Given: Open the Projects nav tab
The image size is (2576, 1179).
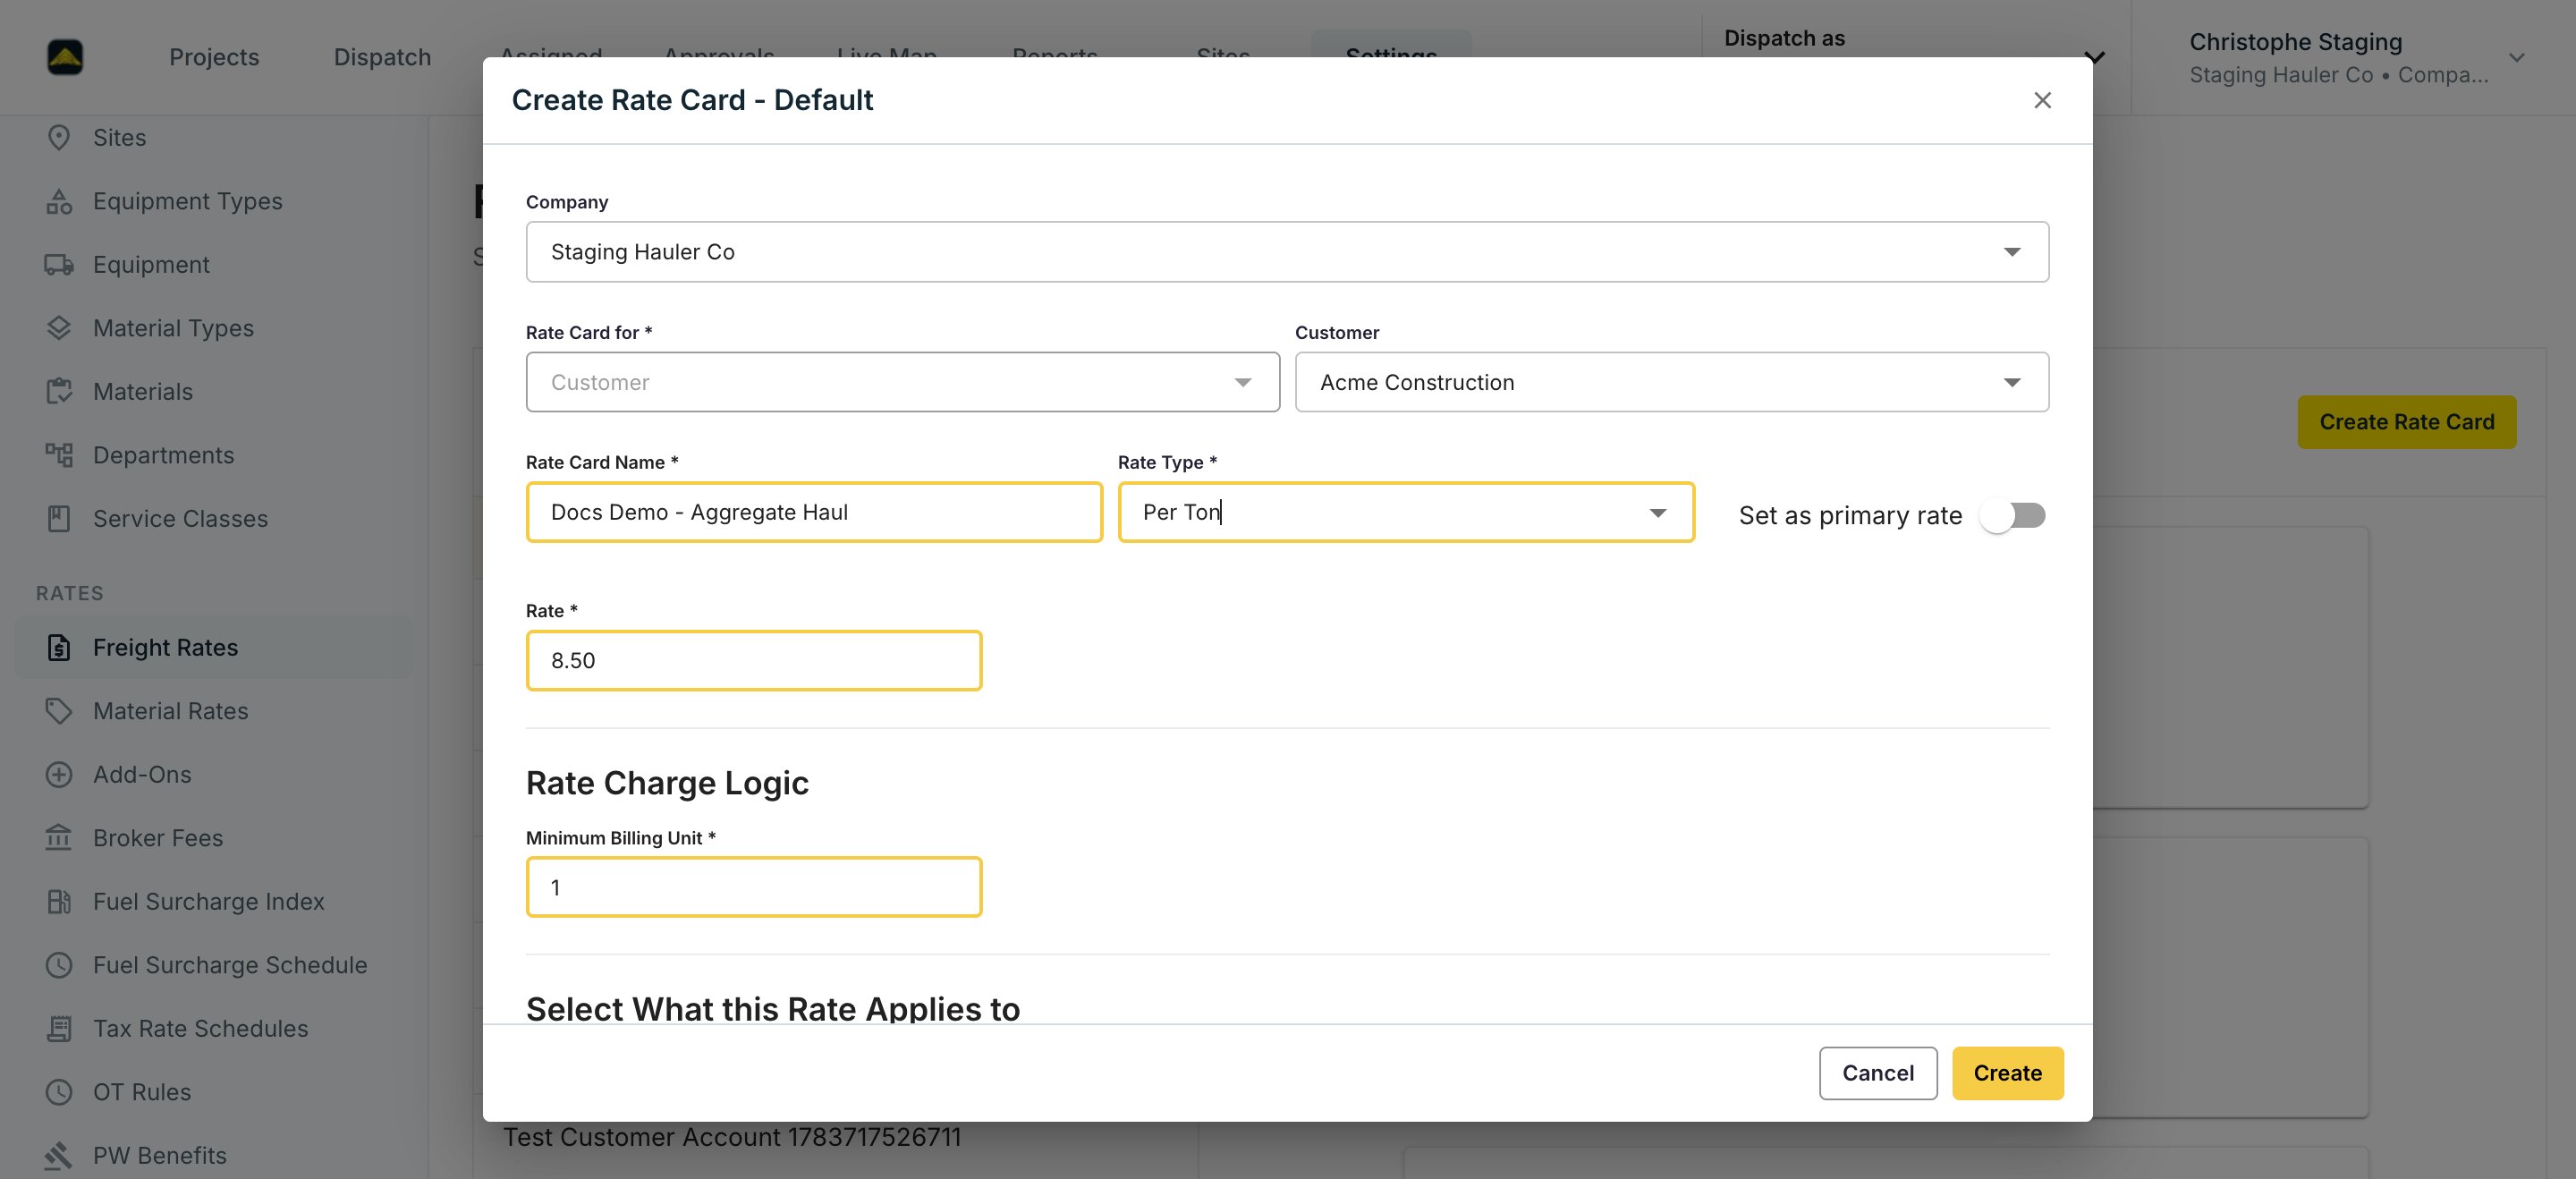Looking at the screenshot, I should click(214, 57).
